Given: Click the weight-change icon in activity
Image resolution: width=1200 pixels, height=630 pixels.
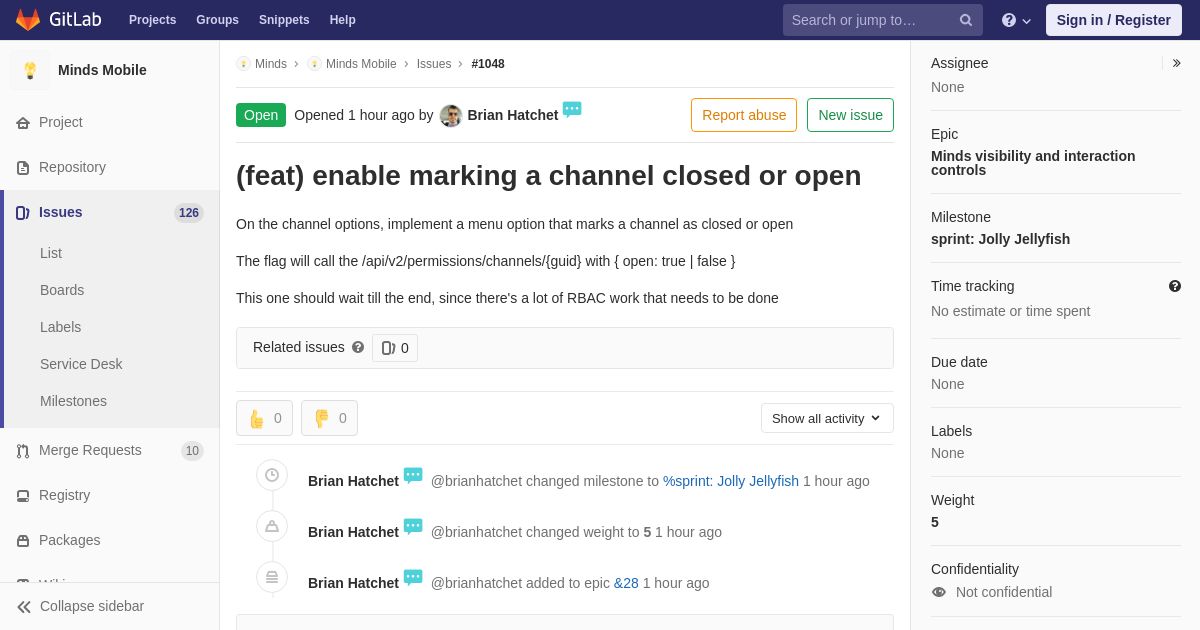Looking at the screenshot, I should (x=272, y=526).
